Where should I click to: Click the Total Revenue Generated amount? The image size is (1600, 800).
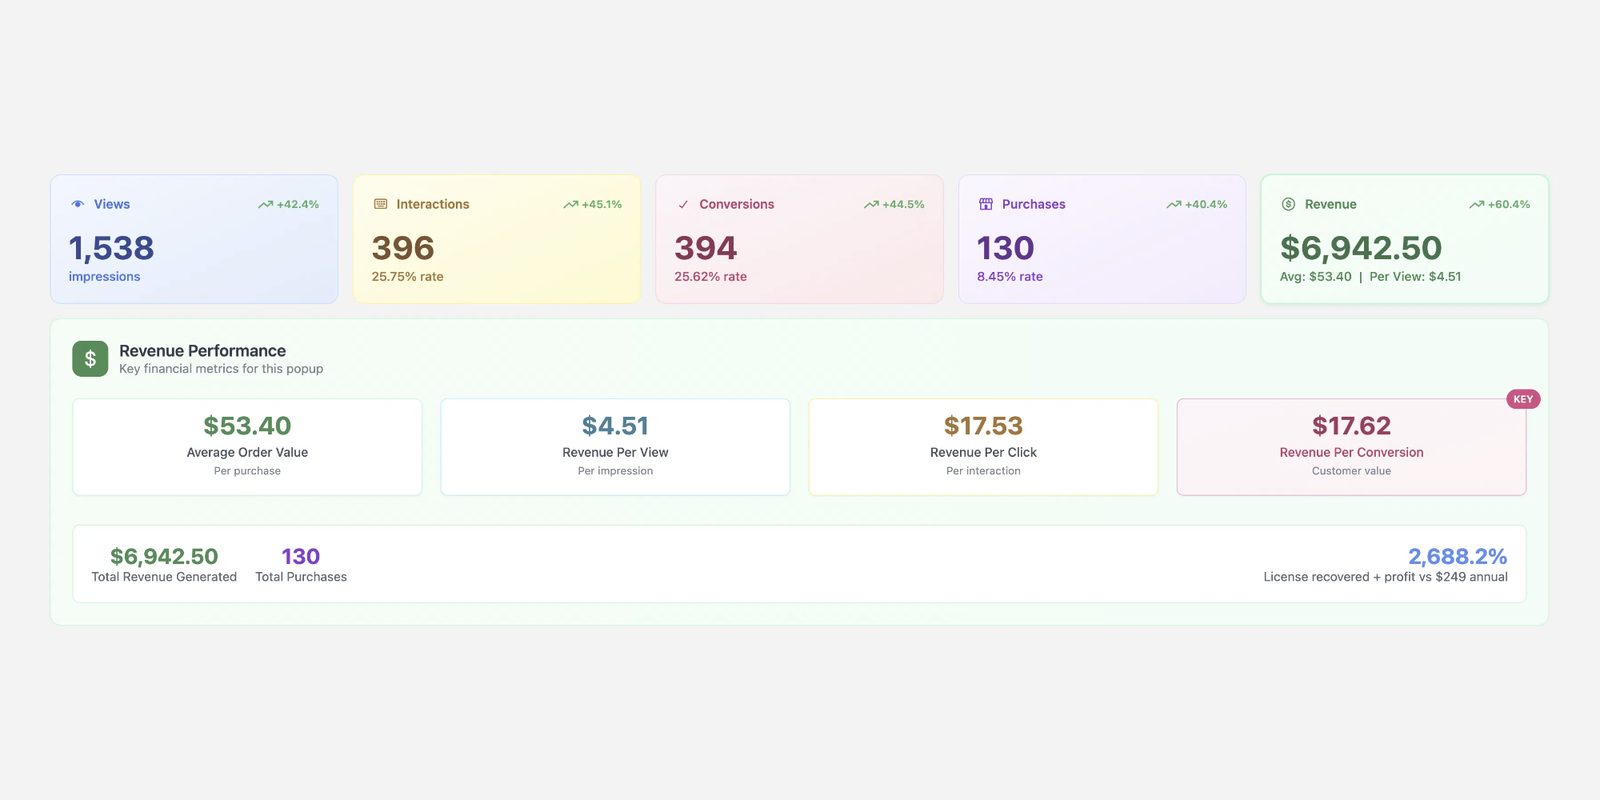[164, 556]
